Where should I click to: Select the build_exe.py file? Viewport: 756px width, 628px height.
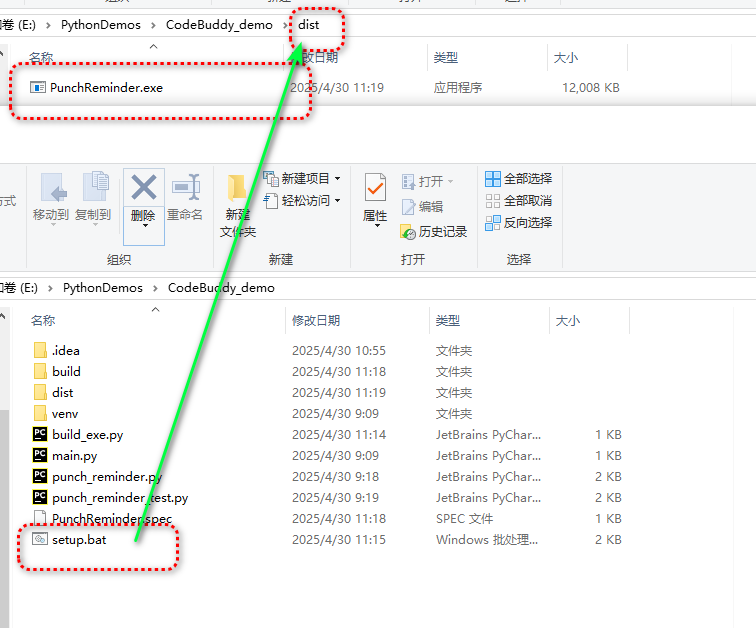(x=78, y=435)
